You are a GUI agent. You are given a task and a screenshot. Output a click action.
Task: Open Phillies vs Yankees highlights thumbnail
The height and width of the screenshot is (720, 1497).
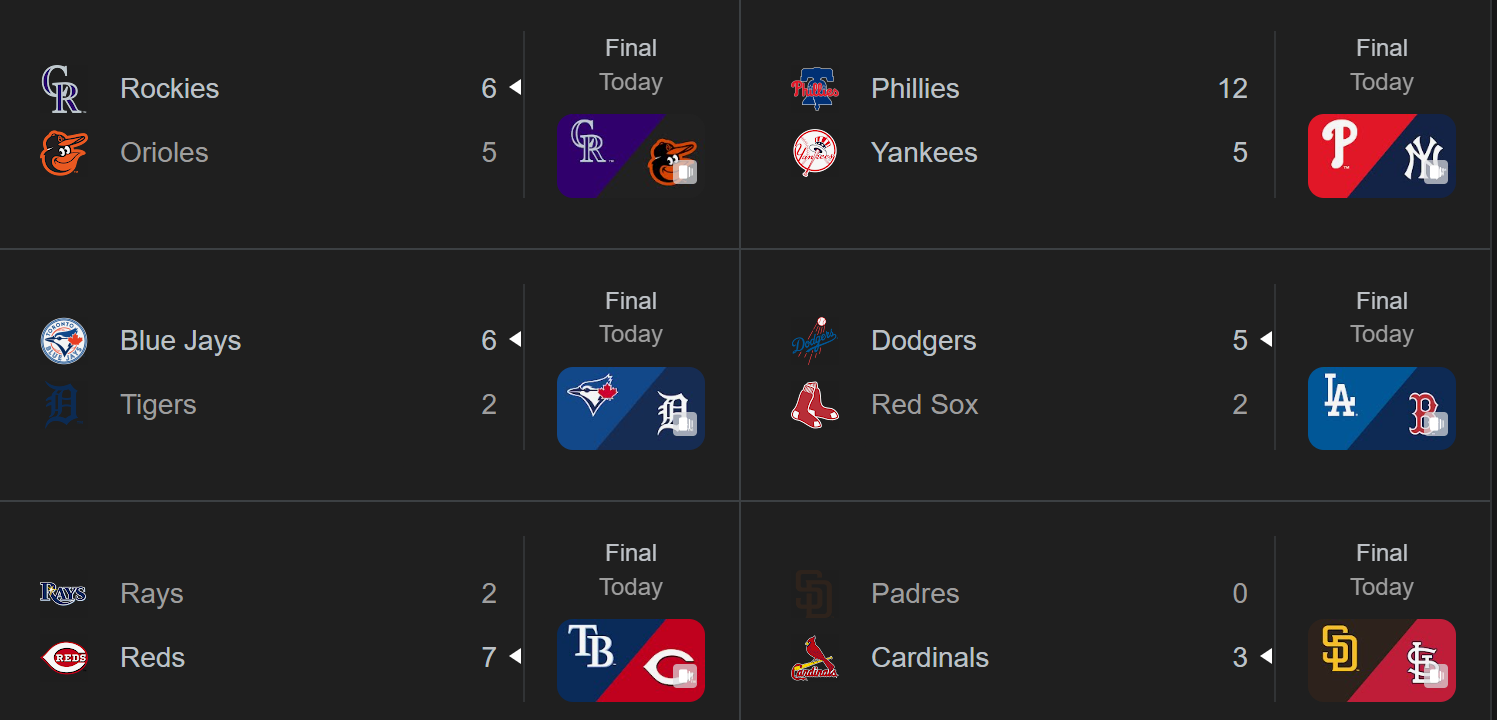[x=1381, y=155]
